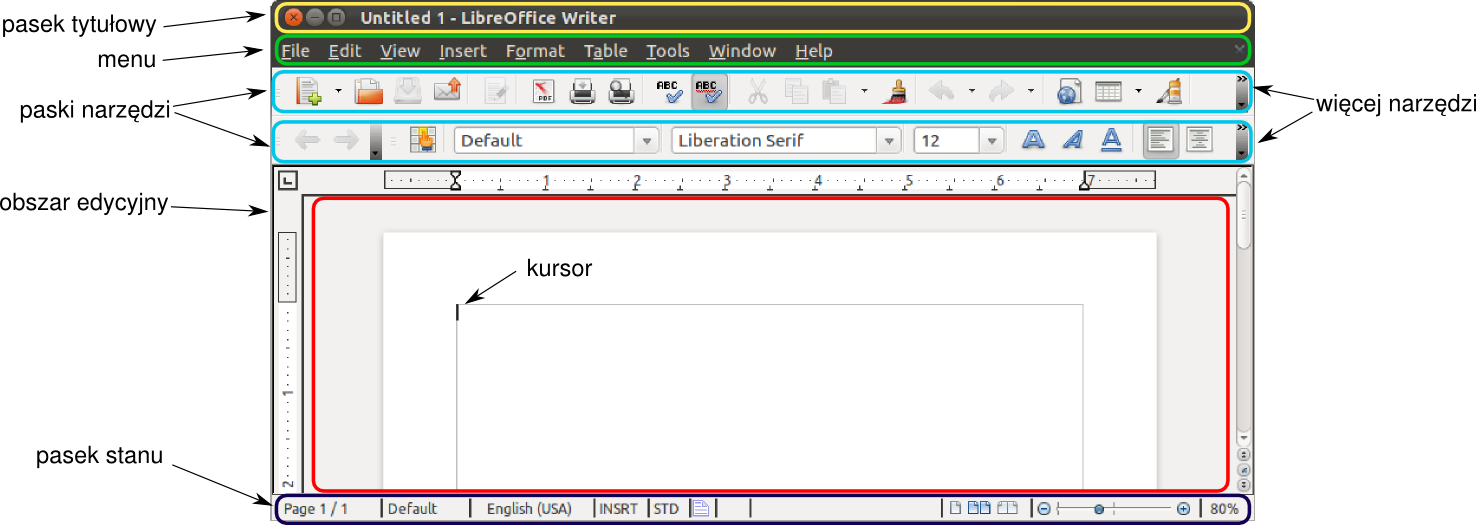This screenshot has width=1476, height=525.
Task: Open the New document type dropdown arrow
Action: click(338, 92)
